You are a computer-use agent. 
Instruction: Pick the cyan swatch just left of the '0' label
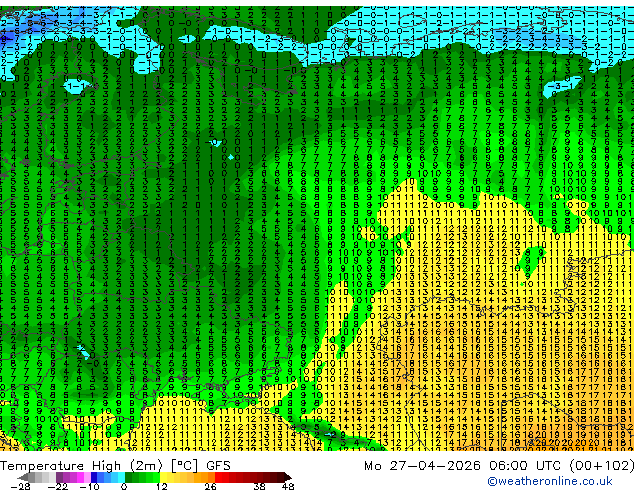pos(121,477)
